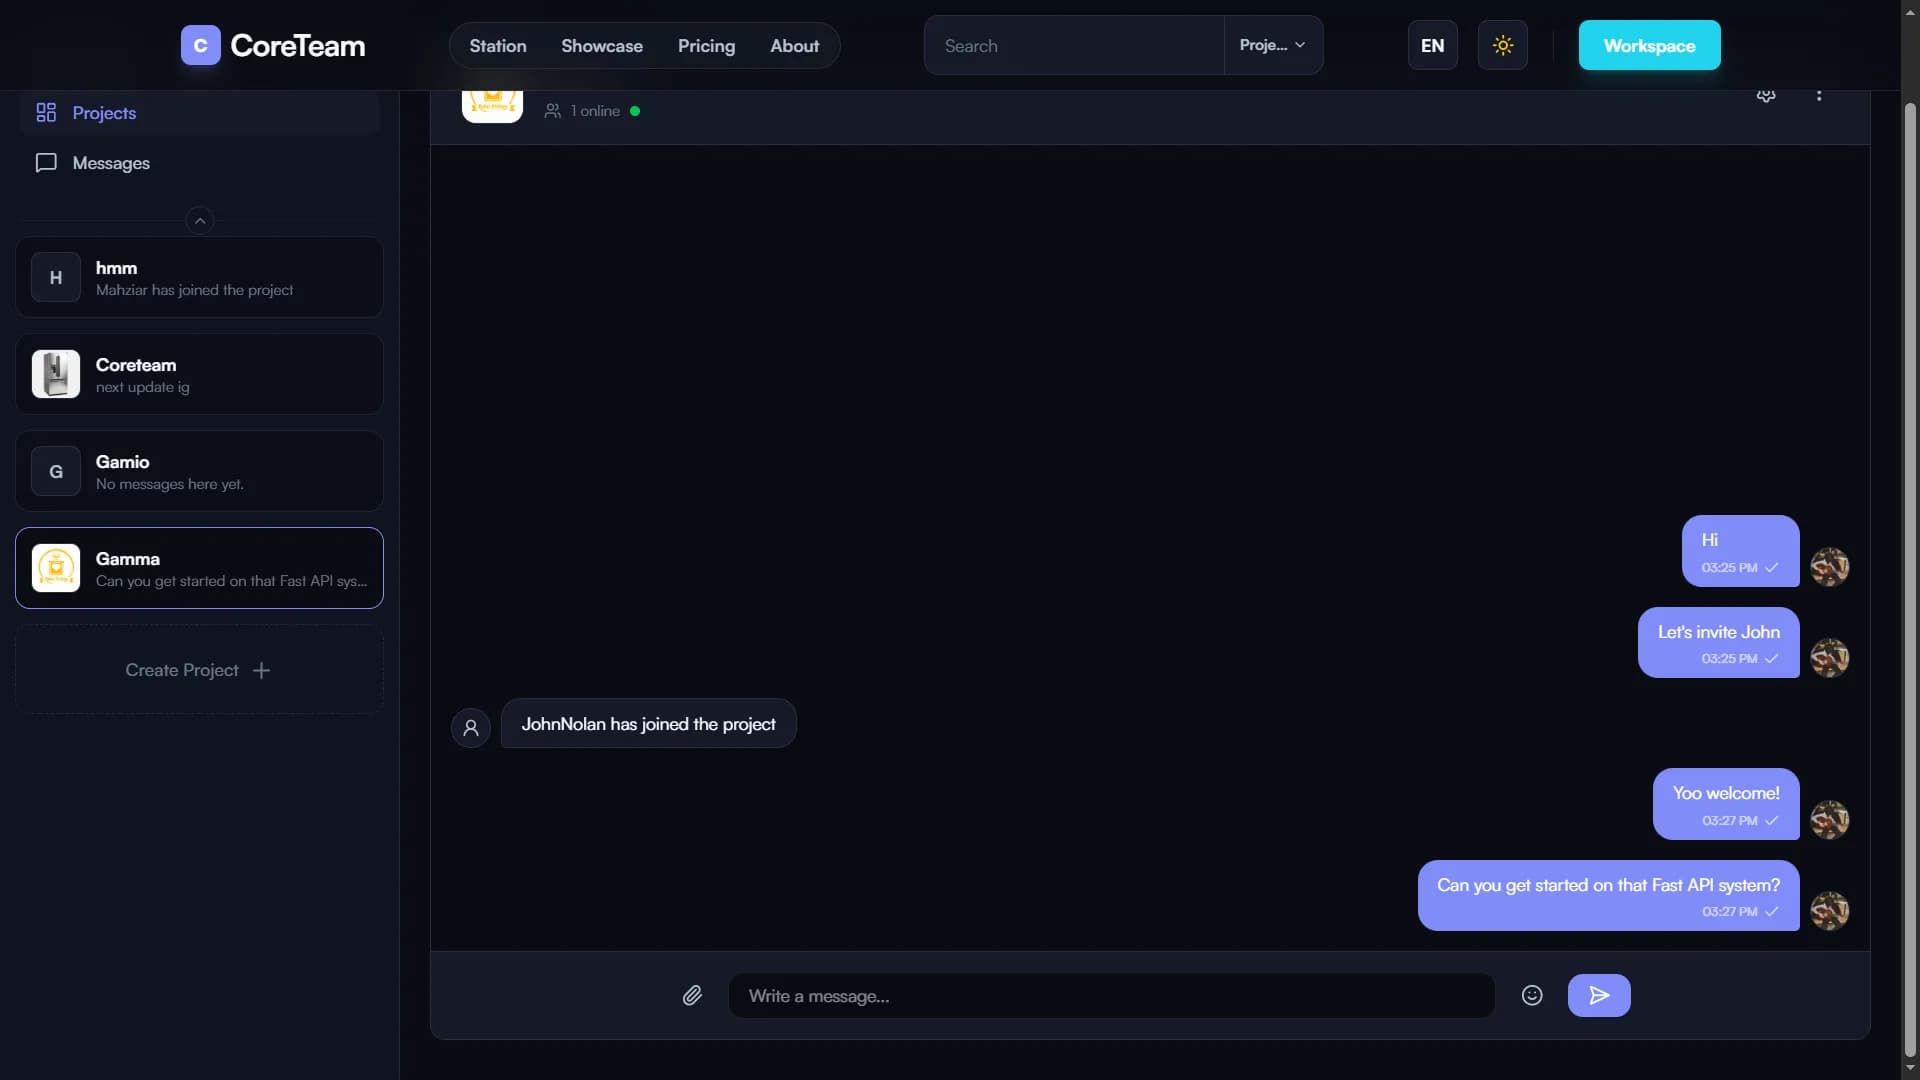Open the hmm project chat
This screenshot has height=1080, width=1920.
click(199, 277)
